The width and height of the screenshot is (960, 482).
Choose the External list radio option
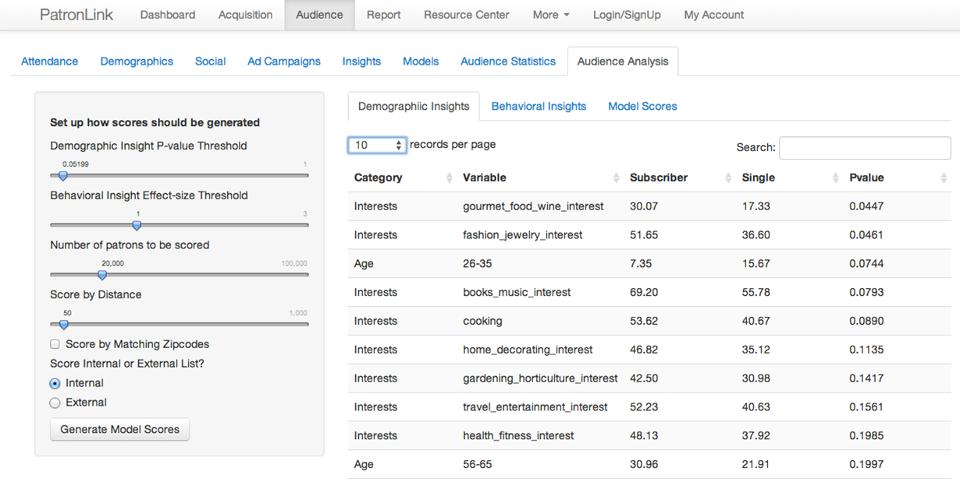point(55,402)
